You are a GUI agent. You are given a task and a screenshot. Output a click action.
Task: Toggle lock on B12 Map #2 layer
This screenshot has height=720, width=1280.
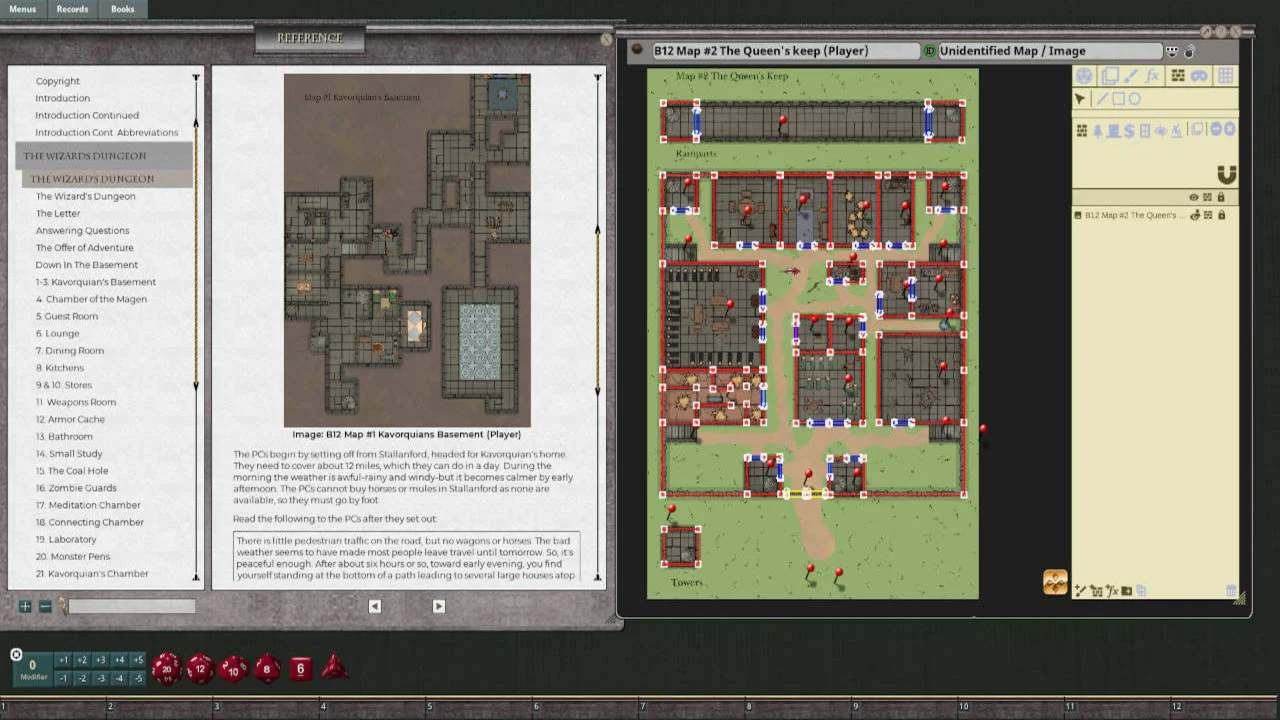pyautogui.click(x=1221, y=215)
